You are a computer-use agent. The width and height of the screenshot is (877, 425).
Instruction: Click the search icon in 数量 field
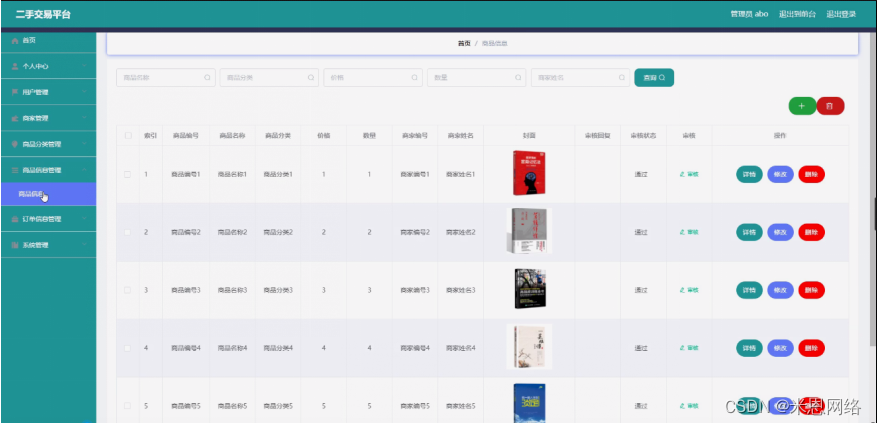[518, 78]
